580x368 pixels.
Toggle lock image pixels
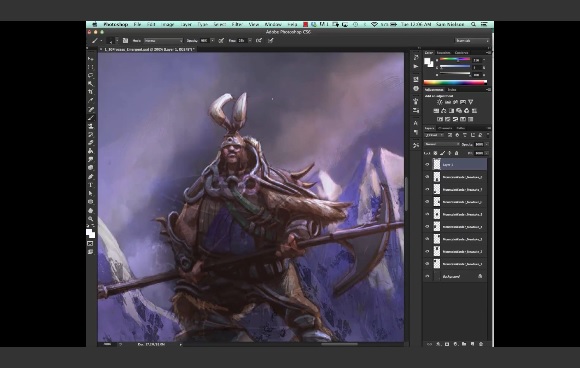[442, 153]
